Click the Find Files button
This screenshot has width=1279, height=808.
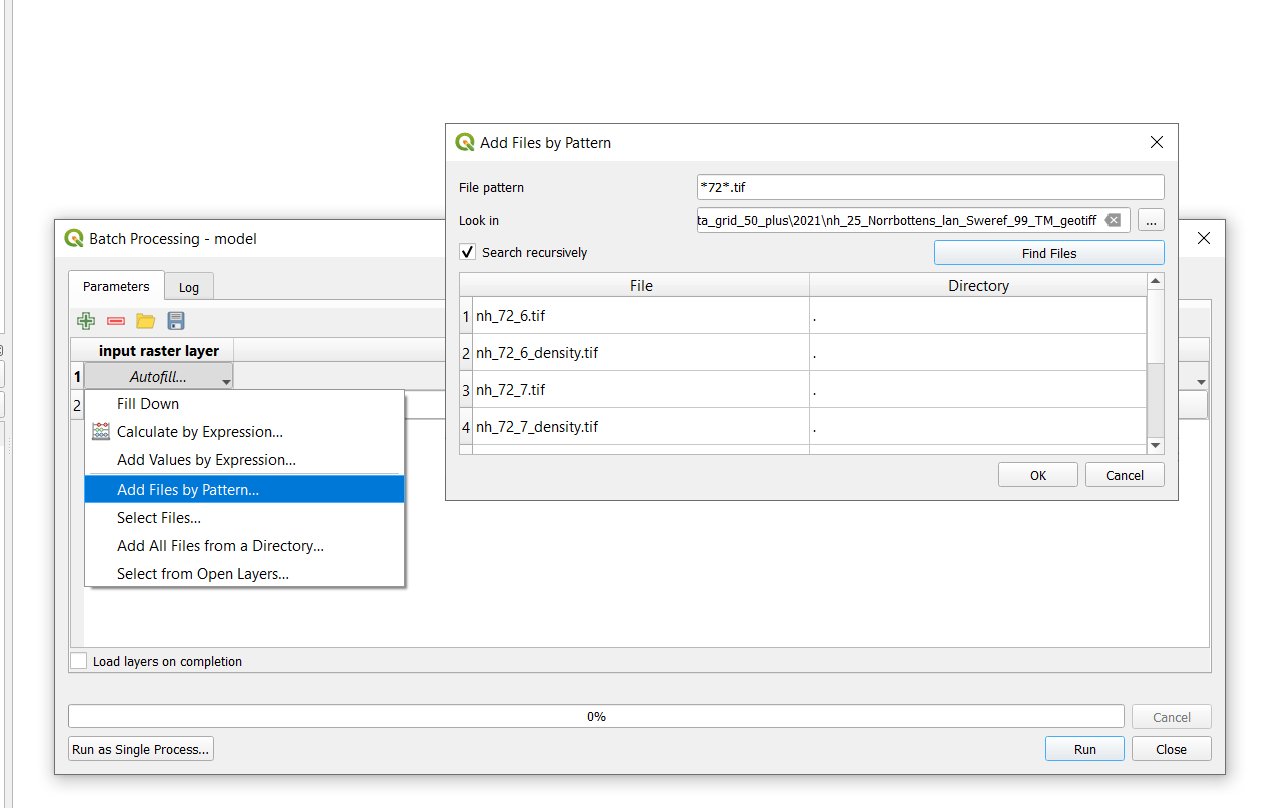pos(1048,252)
